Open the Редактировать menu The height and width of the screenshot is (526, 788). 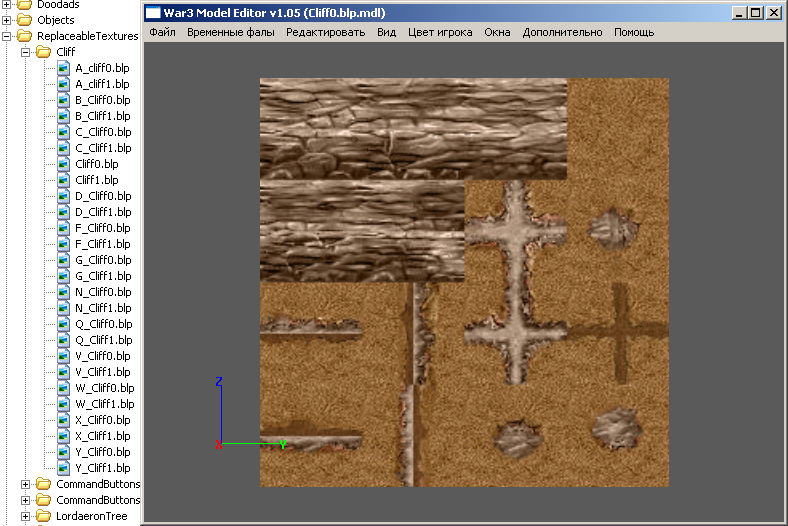click(326, 32)
